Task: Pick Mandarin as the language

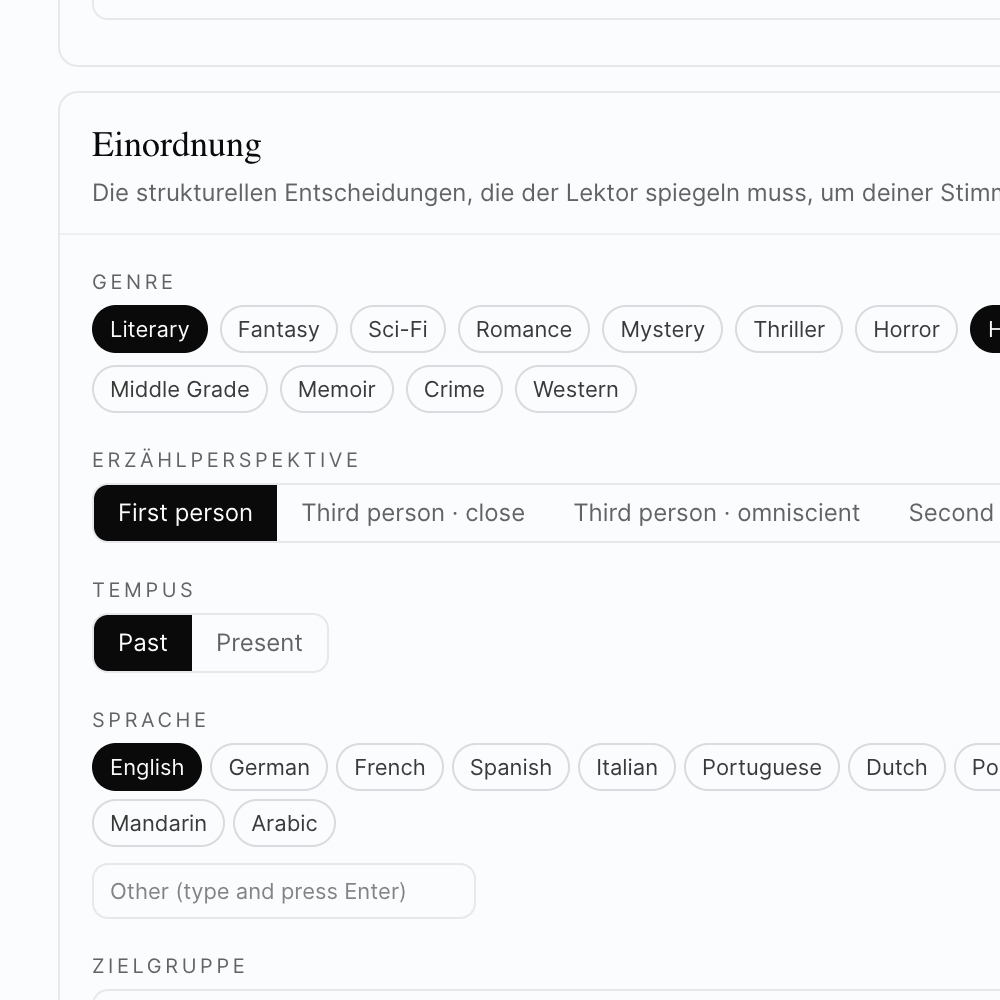Action: [x=158, y=823]
